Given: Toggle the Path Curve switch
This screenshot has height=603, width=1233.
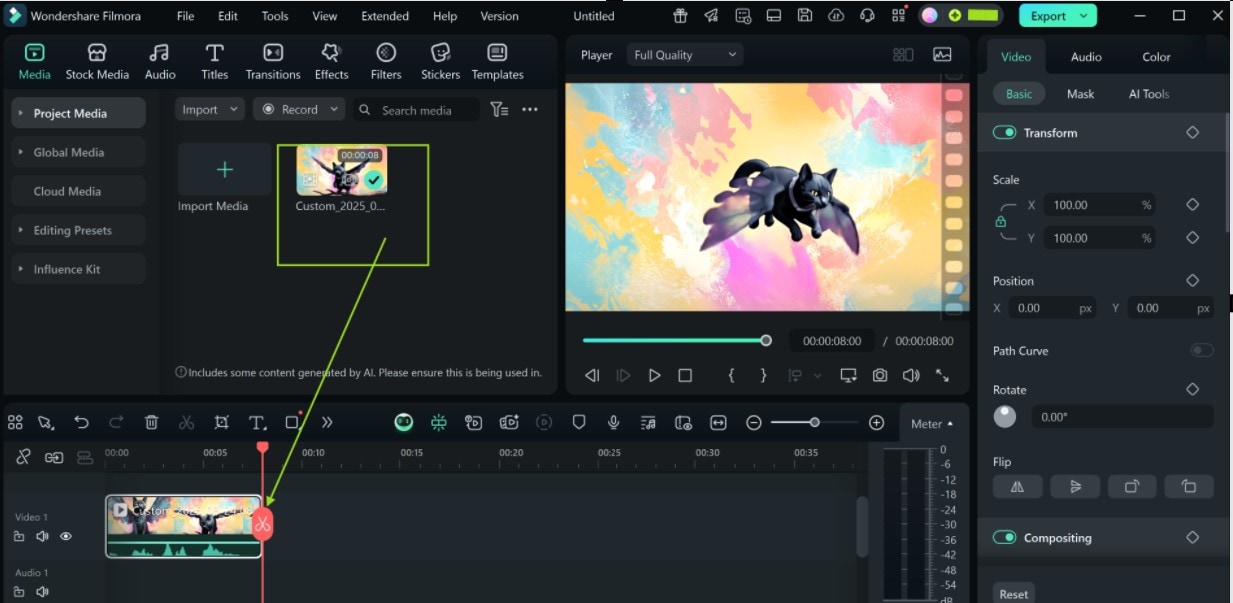Looking at the screenshot, I should click(1201, 351).
